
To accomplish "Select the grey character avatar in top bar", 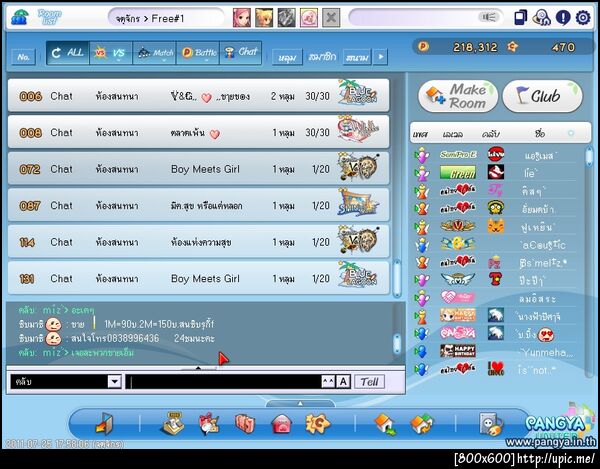I will 286,18.
